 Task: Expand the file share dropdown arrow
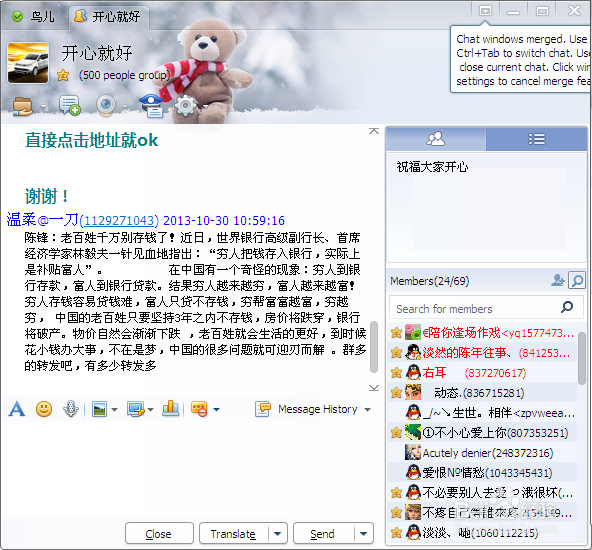pos(43,107)
